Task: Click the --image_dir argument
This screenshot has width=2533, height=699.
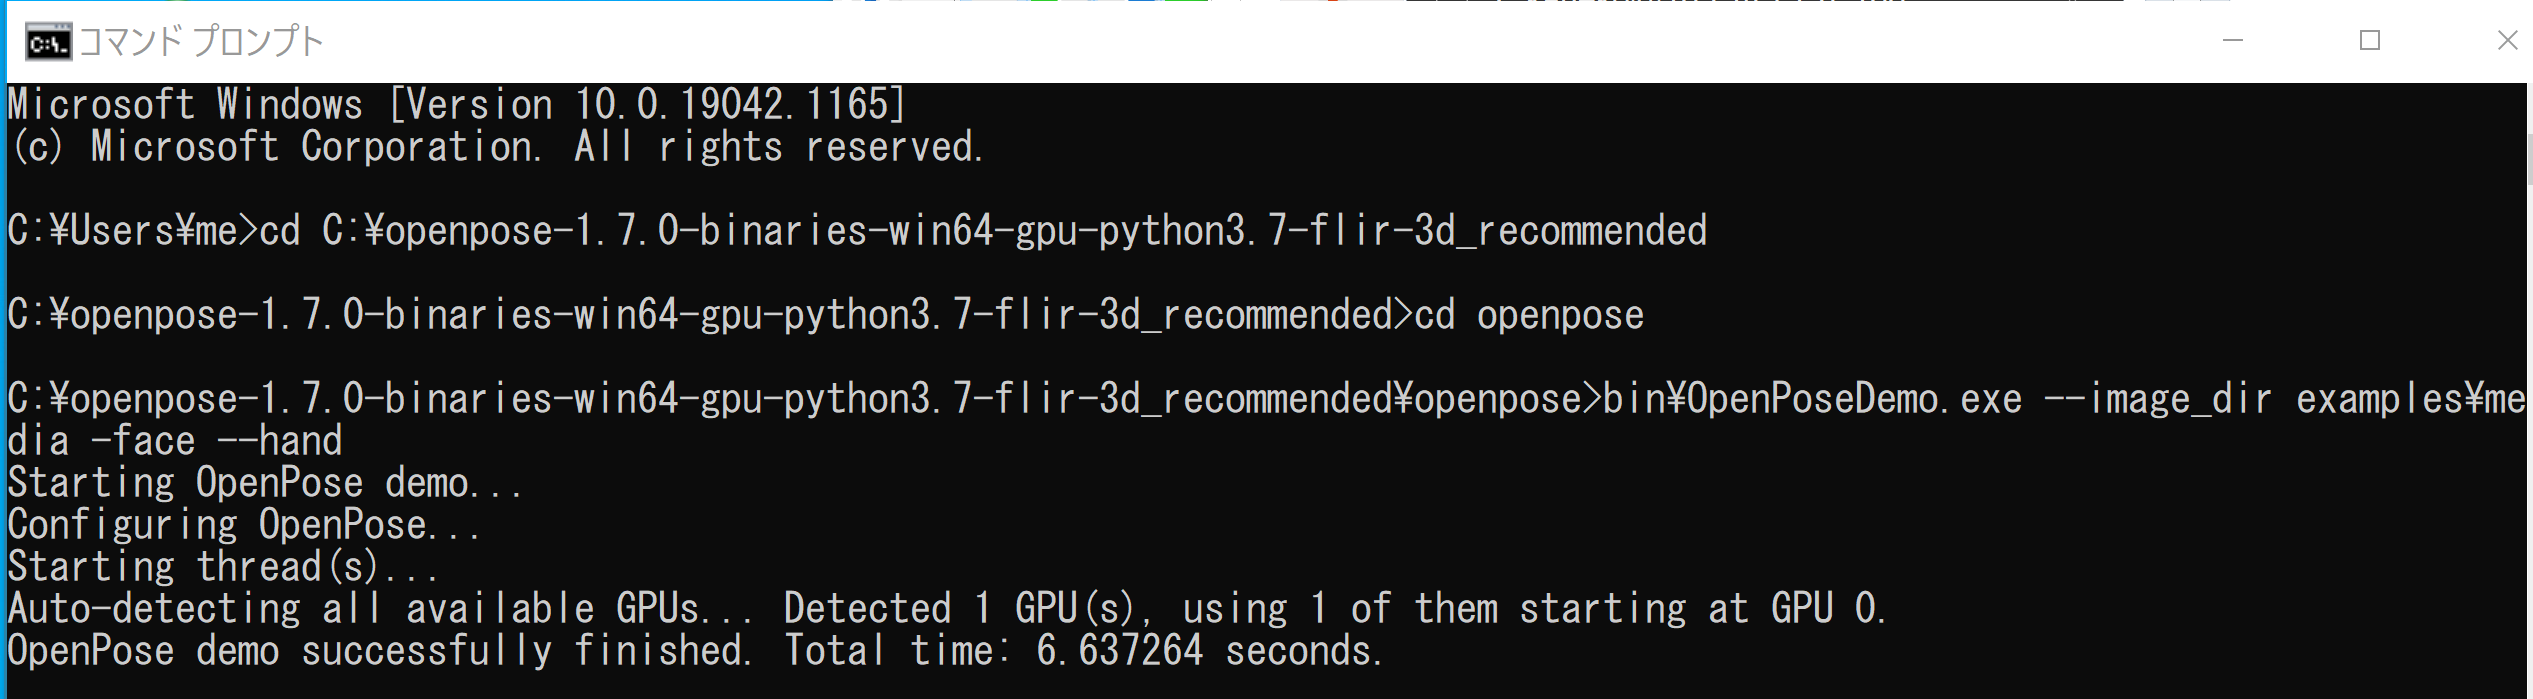Action: 2157,399
